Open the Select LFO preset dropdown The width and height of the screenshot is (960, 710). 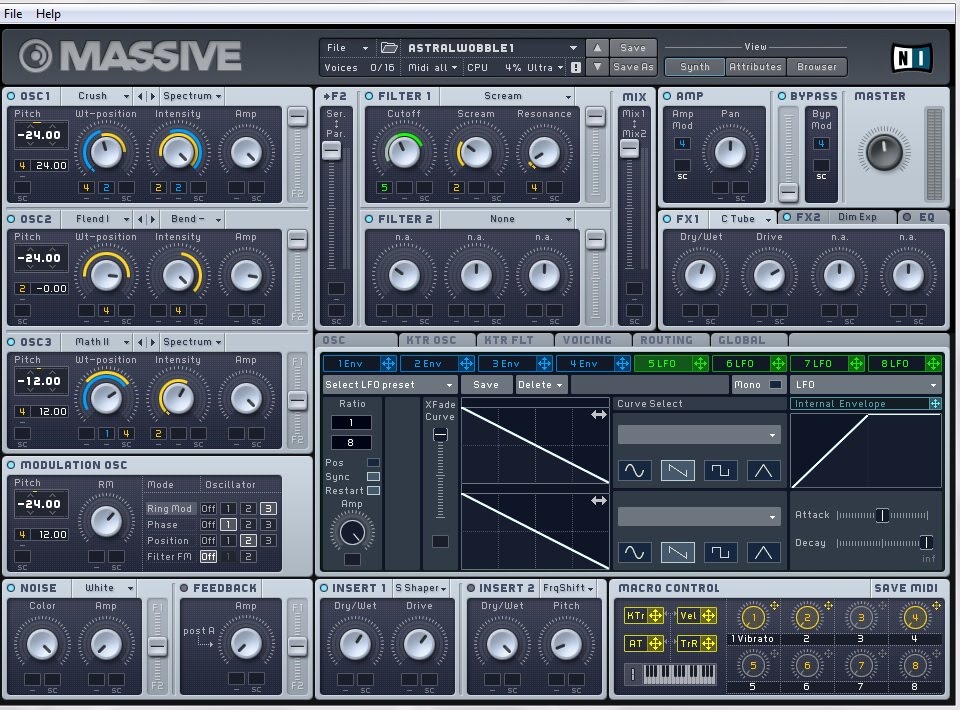pyautogui.click(x=389, y=384)
